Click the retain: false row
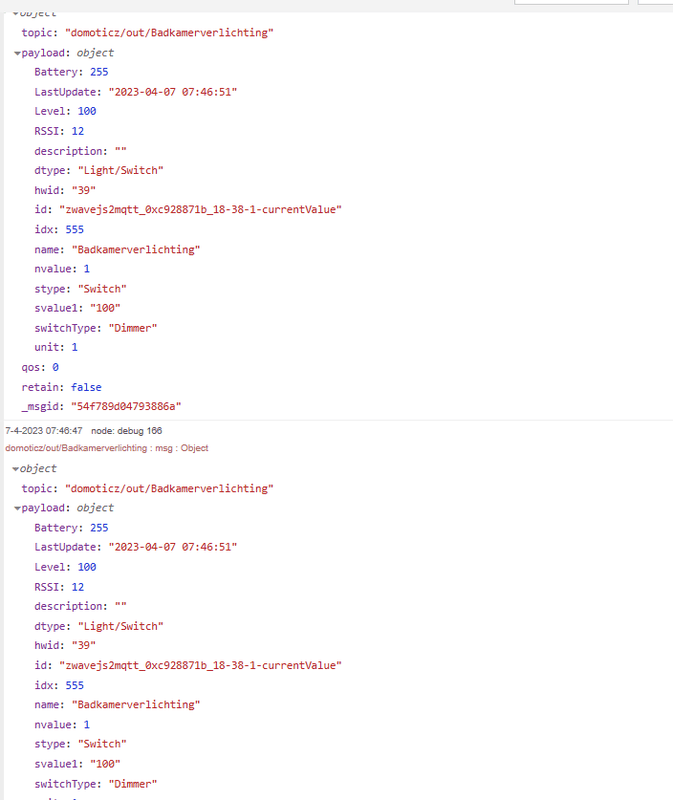The width and height of the screenshot is (673, 800). tap(61, 387)
